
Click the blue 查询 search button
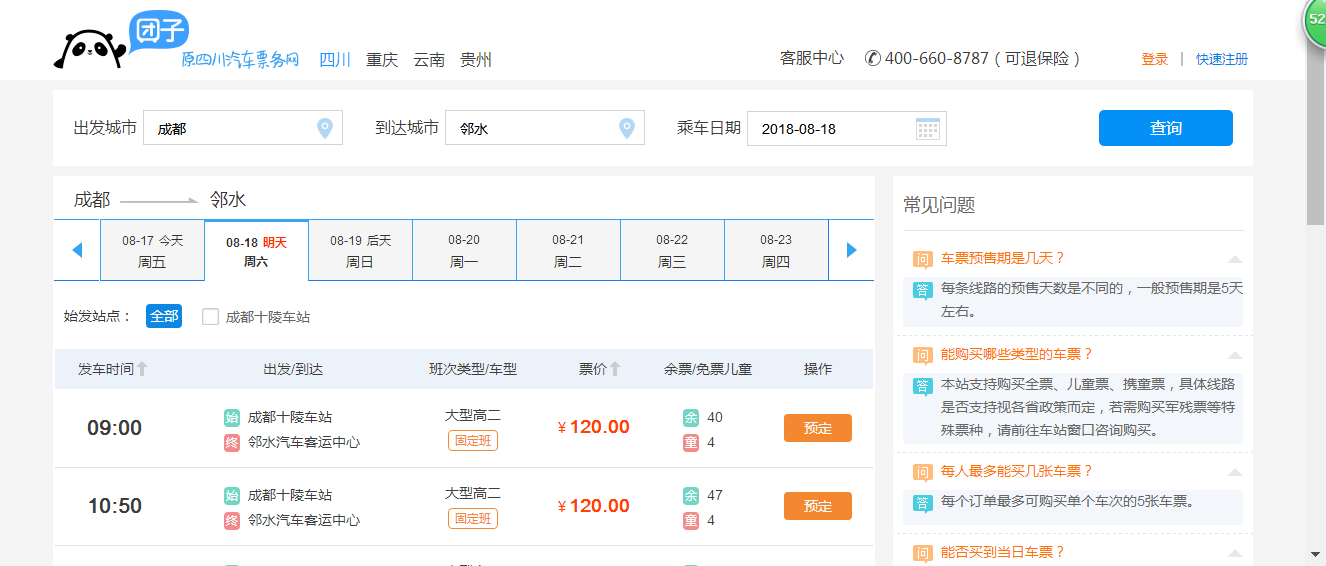point(1165,128)
